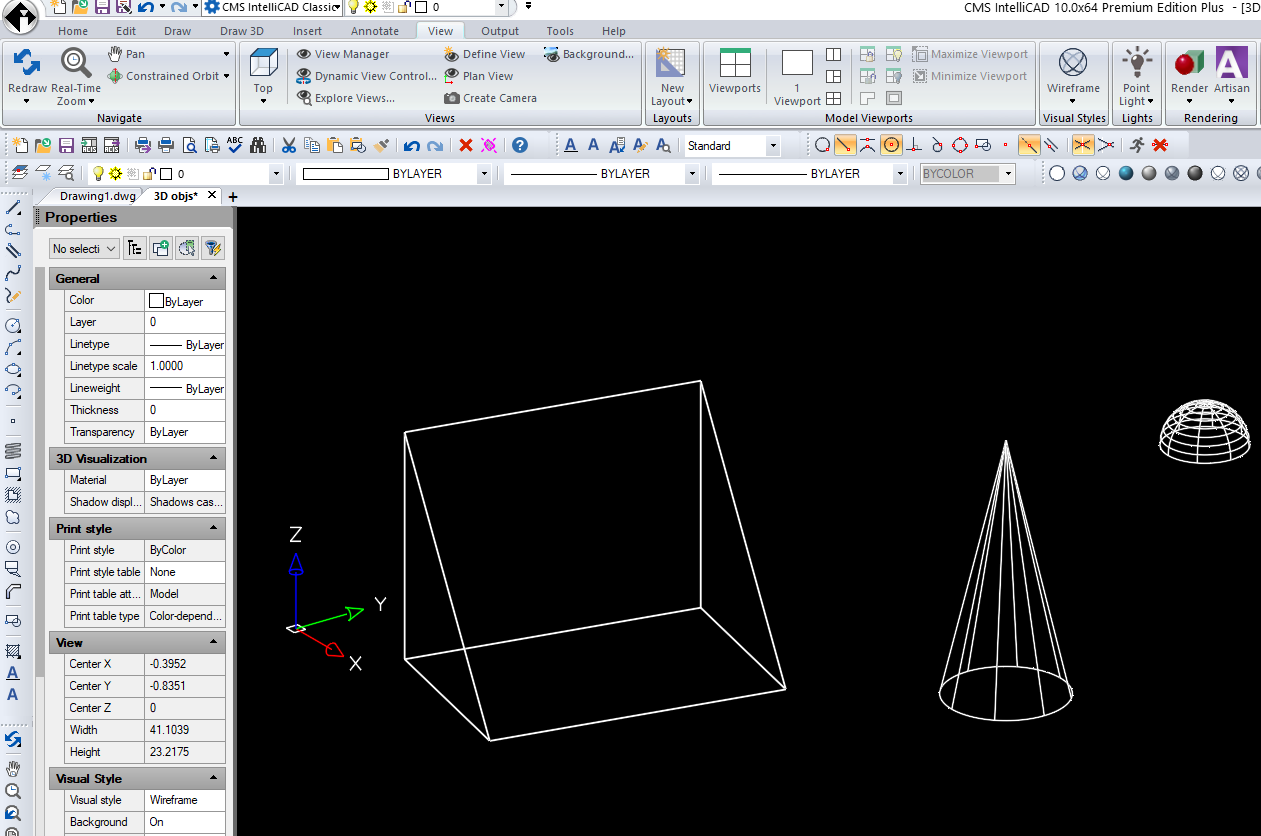Click Quick Select funnel icon in Properties

(211, 248)
